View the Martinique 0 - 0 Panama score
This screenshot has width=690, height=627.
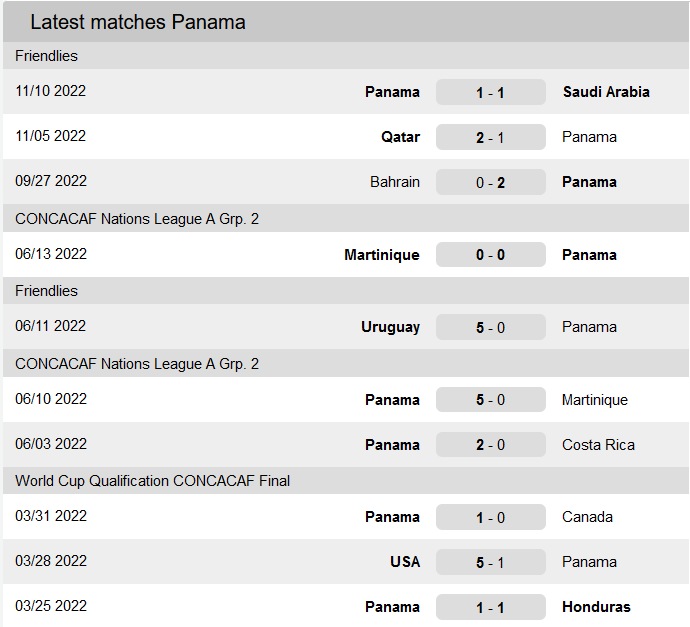(x=490, y=255)
